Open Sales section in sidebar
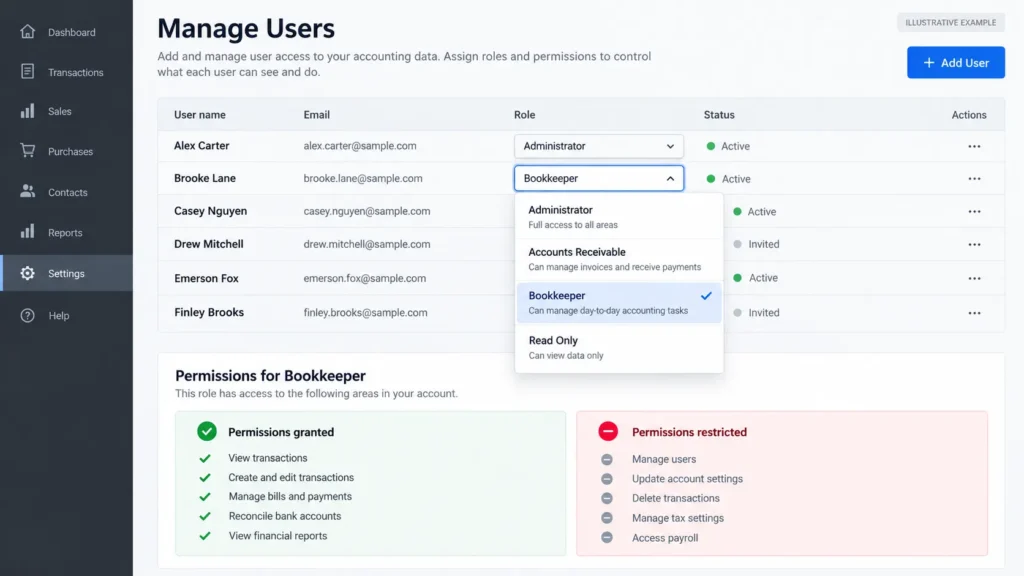 pos(66,111)
